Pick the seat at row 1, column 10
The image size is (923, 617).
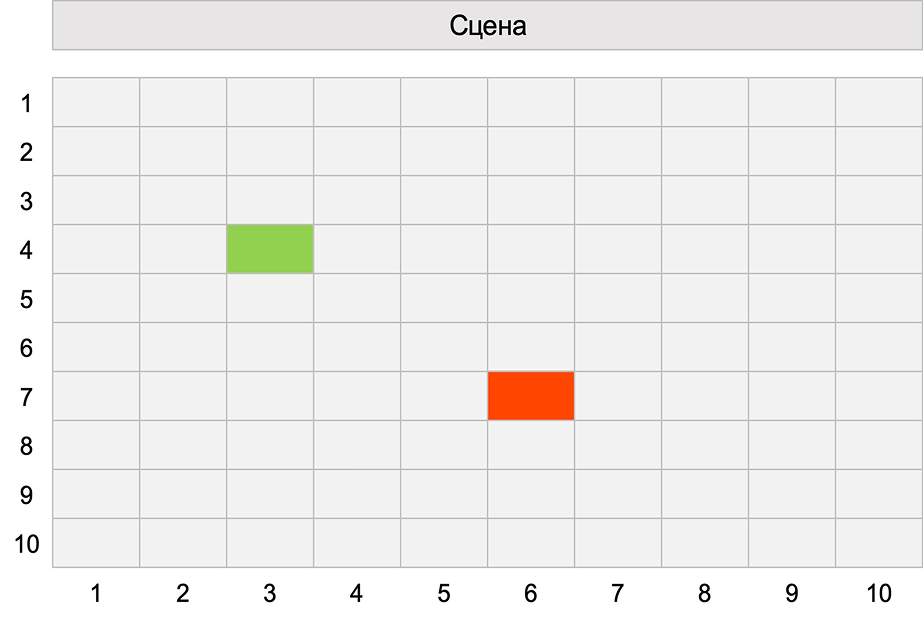(x=878, y=102)
